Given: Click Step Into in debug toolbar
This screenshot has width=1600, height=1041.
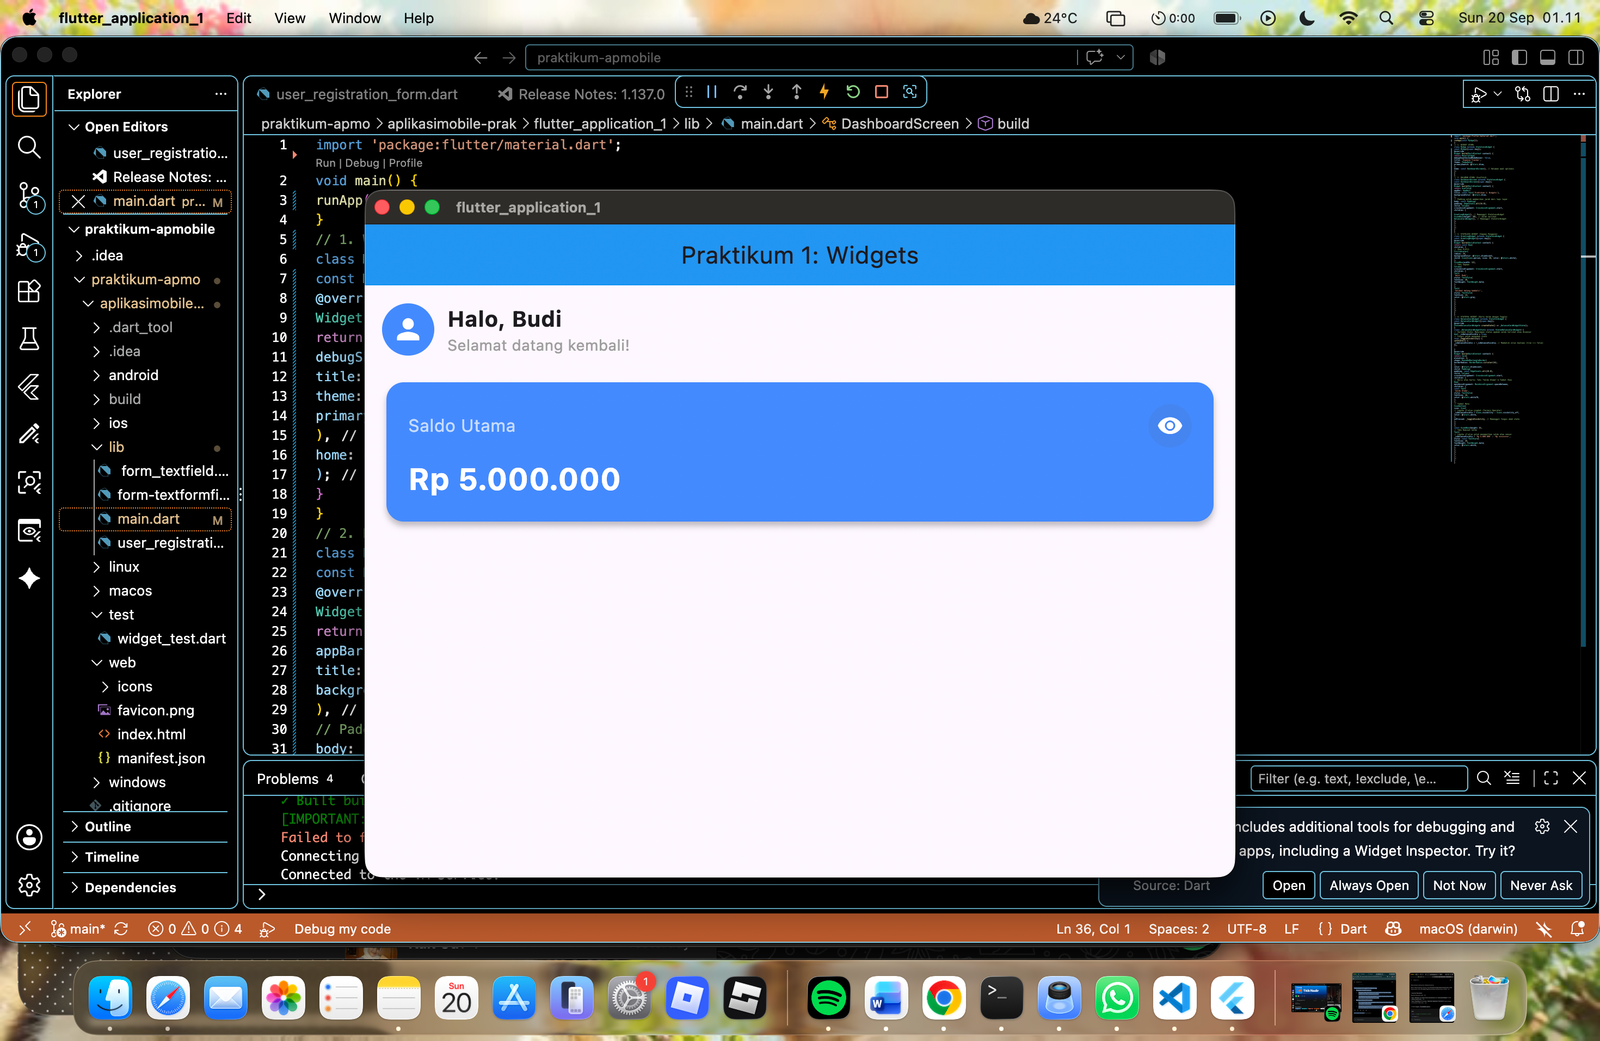Looking at the screenshot, I should point(768,92).
